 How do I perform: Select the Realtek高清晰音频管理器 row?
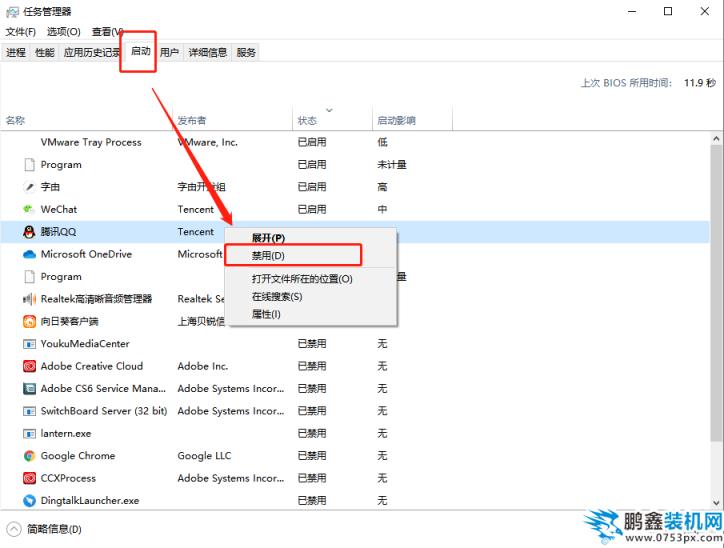point(355,299)
